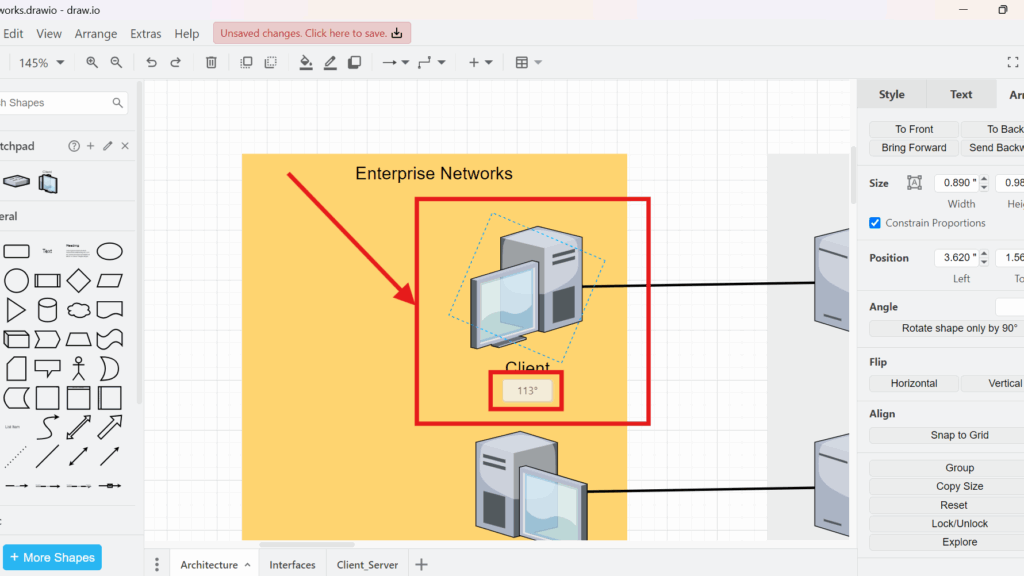
Task: Expand waypoints dropdown caret
Action: coord(441,63)
